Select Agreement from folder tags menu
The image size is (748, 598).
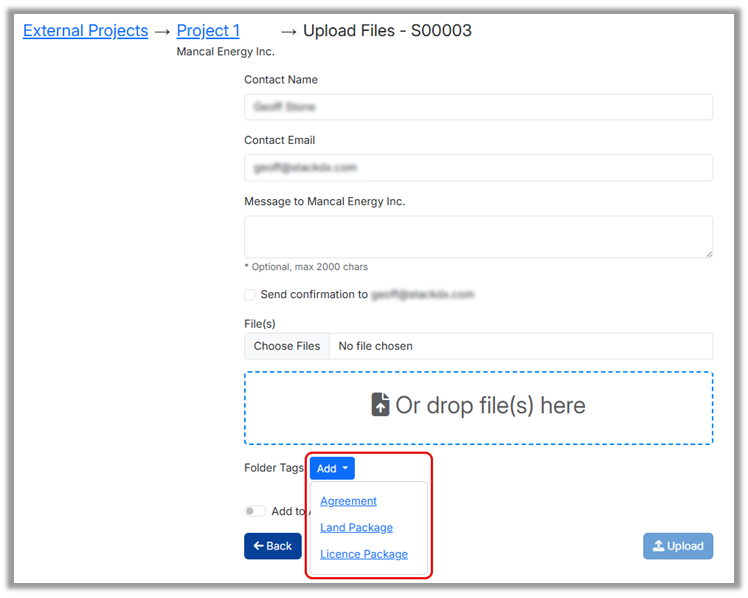348,501
